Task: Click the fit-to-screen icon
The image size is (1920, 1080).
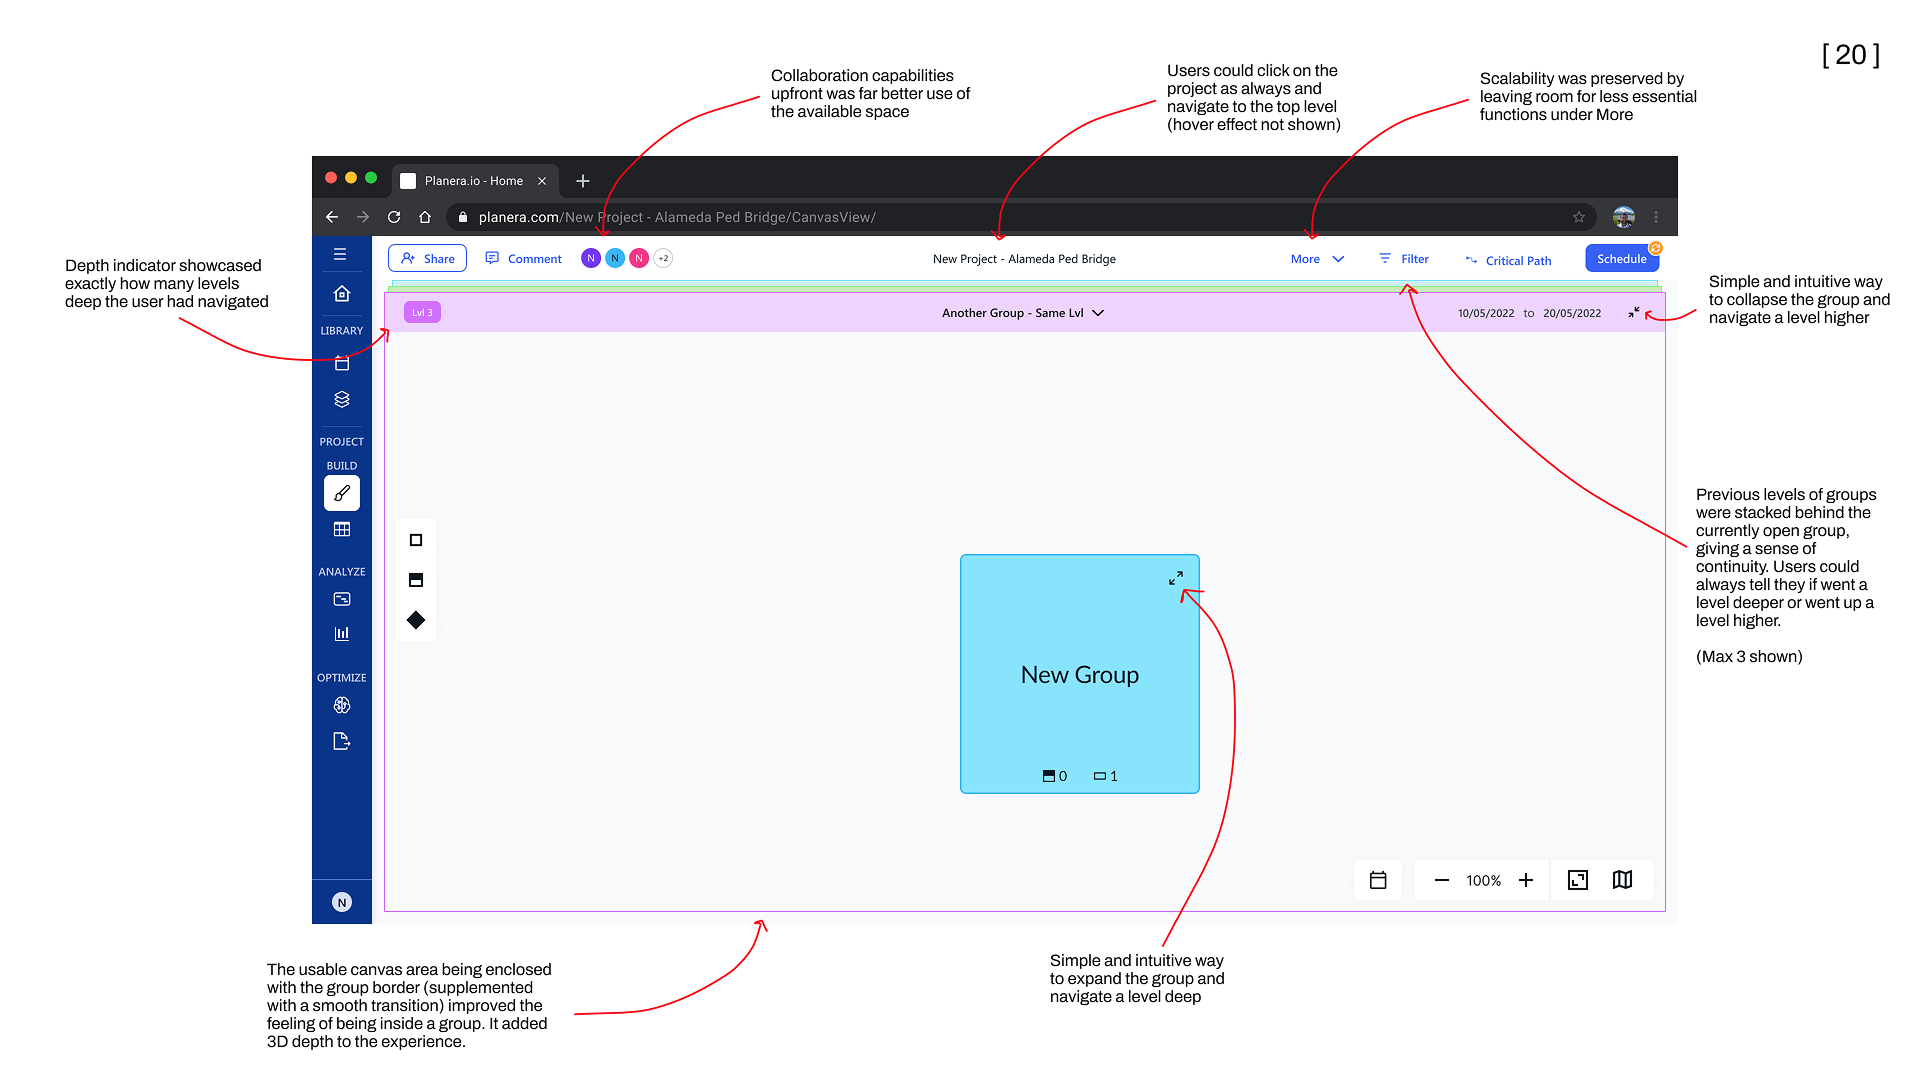Action: click(1578, 880)
